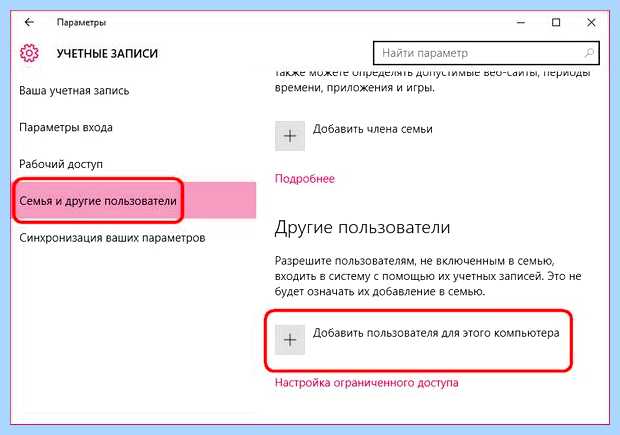Minimize the Параметры window
Image resolution: width=620 pixels, height=435 pixels.
click(x=521, y=23)
